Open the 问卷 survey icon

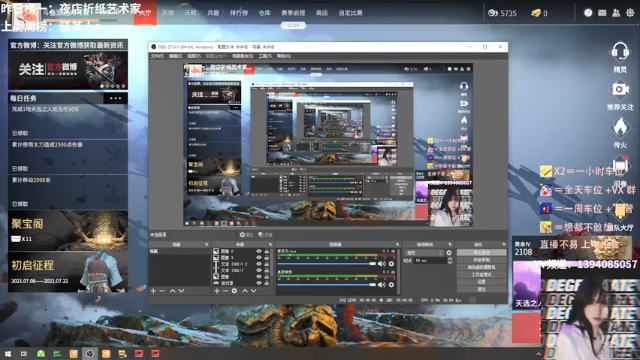620,165
